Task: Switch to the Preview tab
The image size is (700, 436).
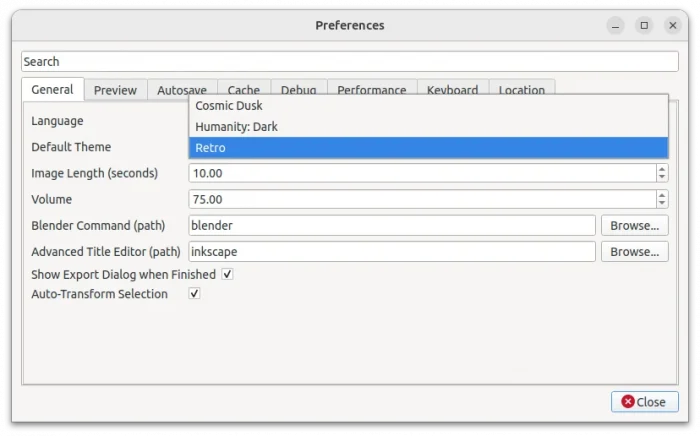Action: coord(115,90)
